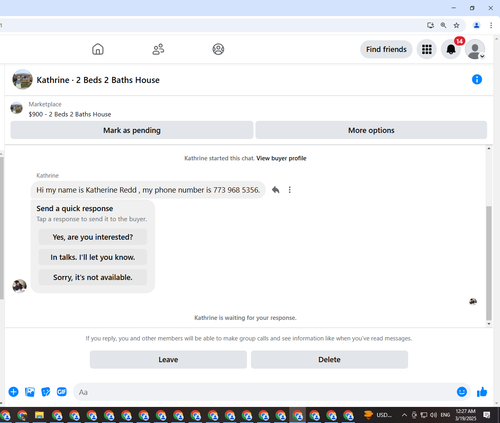Open the browser zoom magnifier icon
The width and height of the screenshot is (500, 423).
coord(443,25)
